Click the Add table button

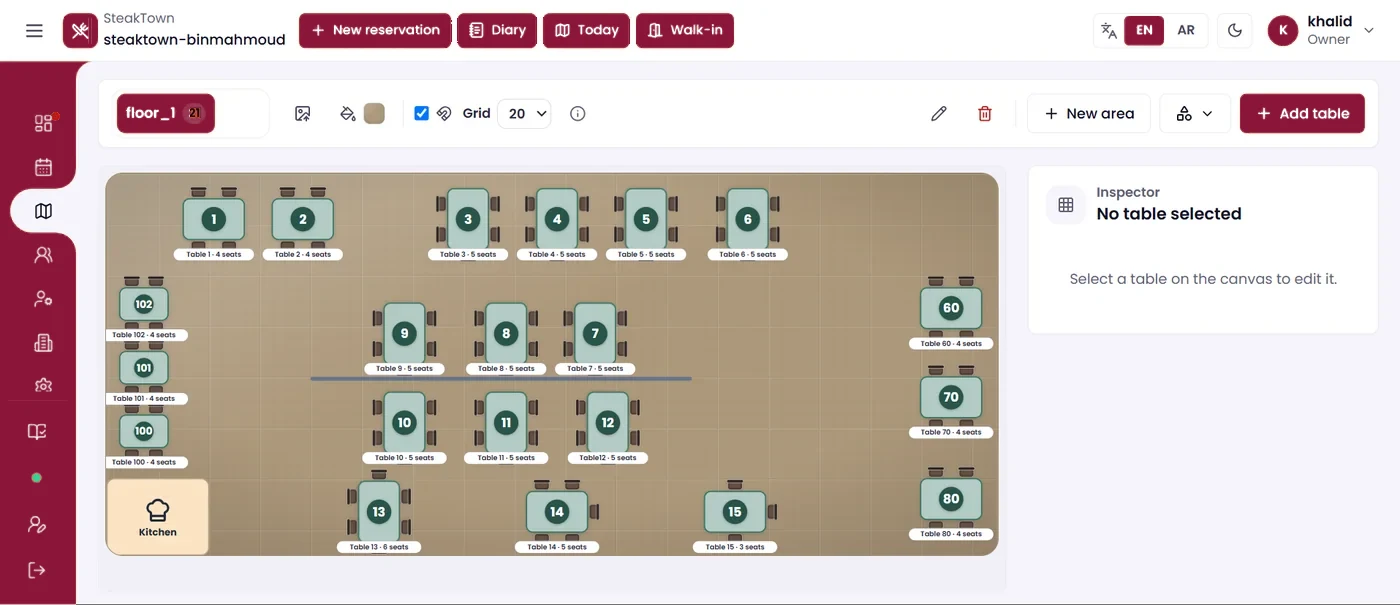click(1302, 114)
